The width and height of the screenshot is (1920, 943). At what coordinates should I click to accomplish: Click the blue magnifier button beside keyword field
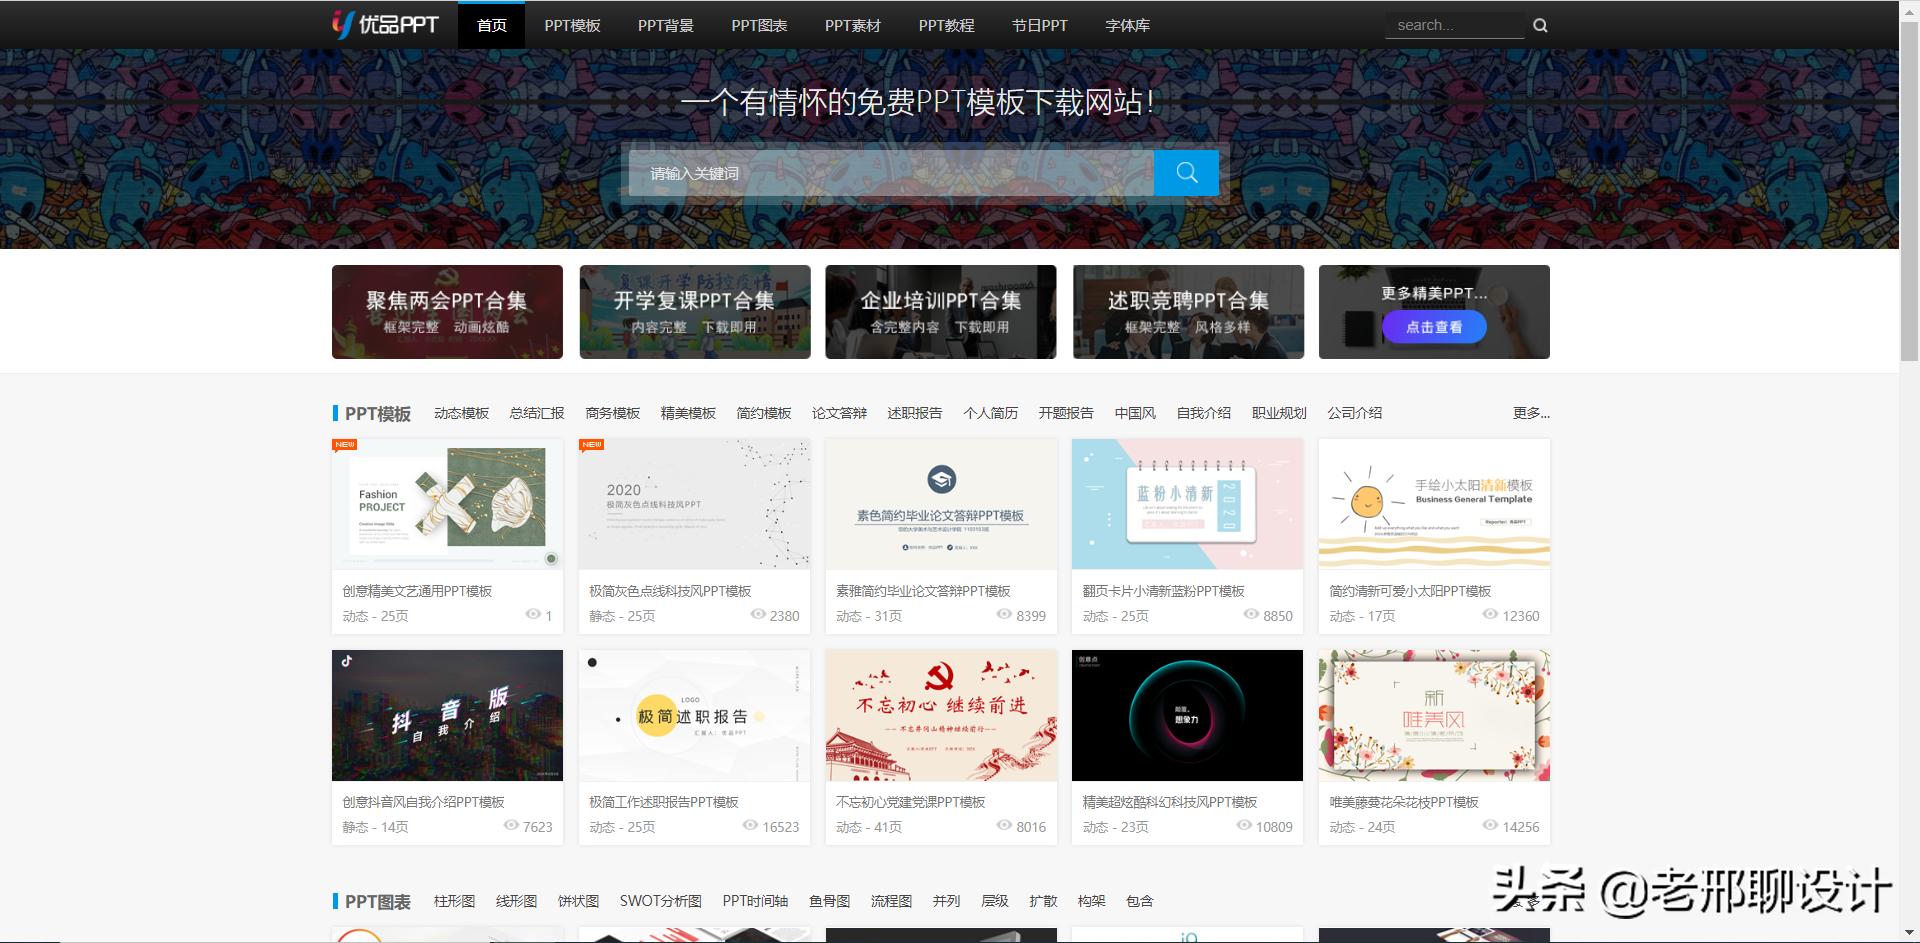1186,172
